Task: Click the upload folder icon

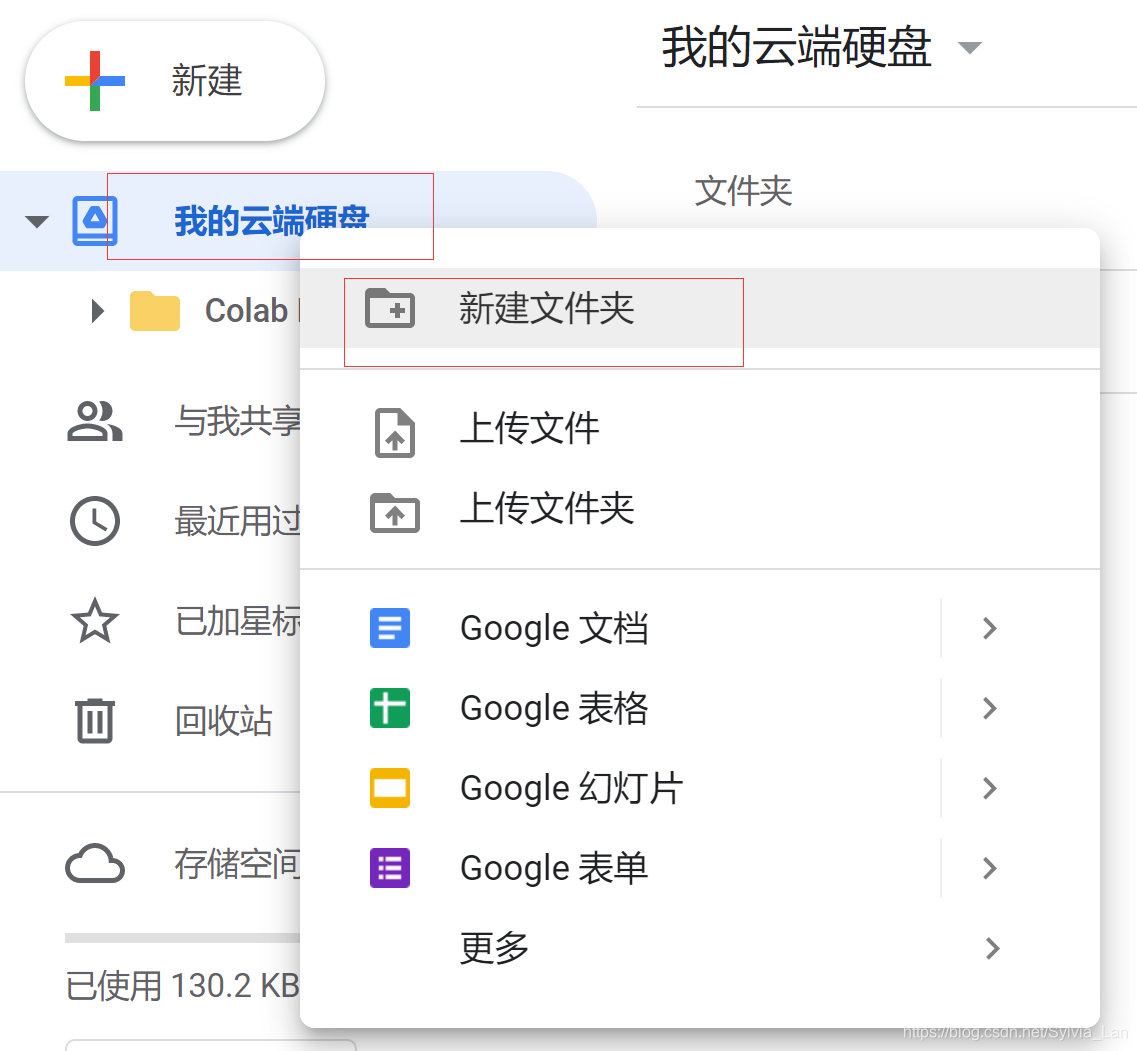Action: 394,512
